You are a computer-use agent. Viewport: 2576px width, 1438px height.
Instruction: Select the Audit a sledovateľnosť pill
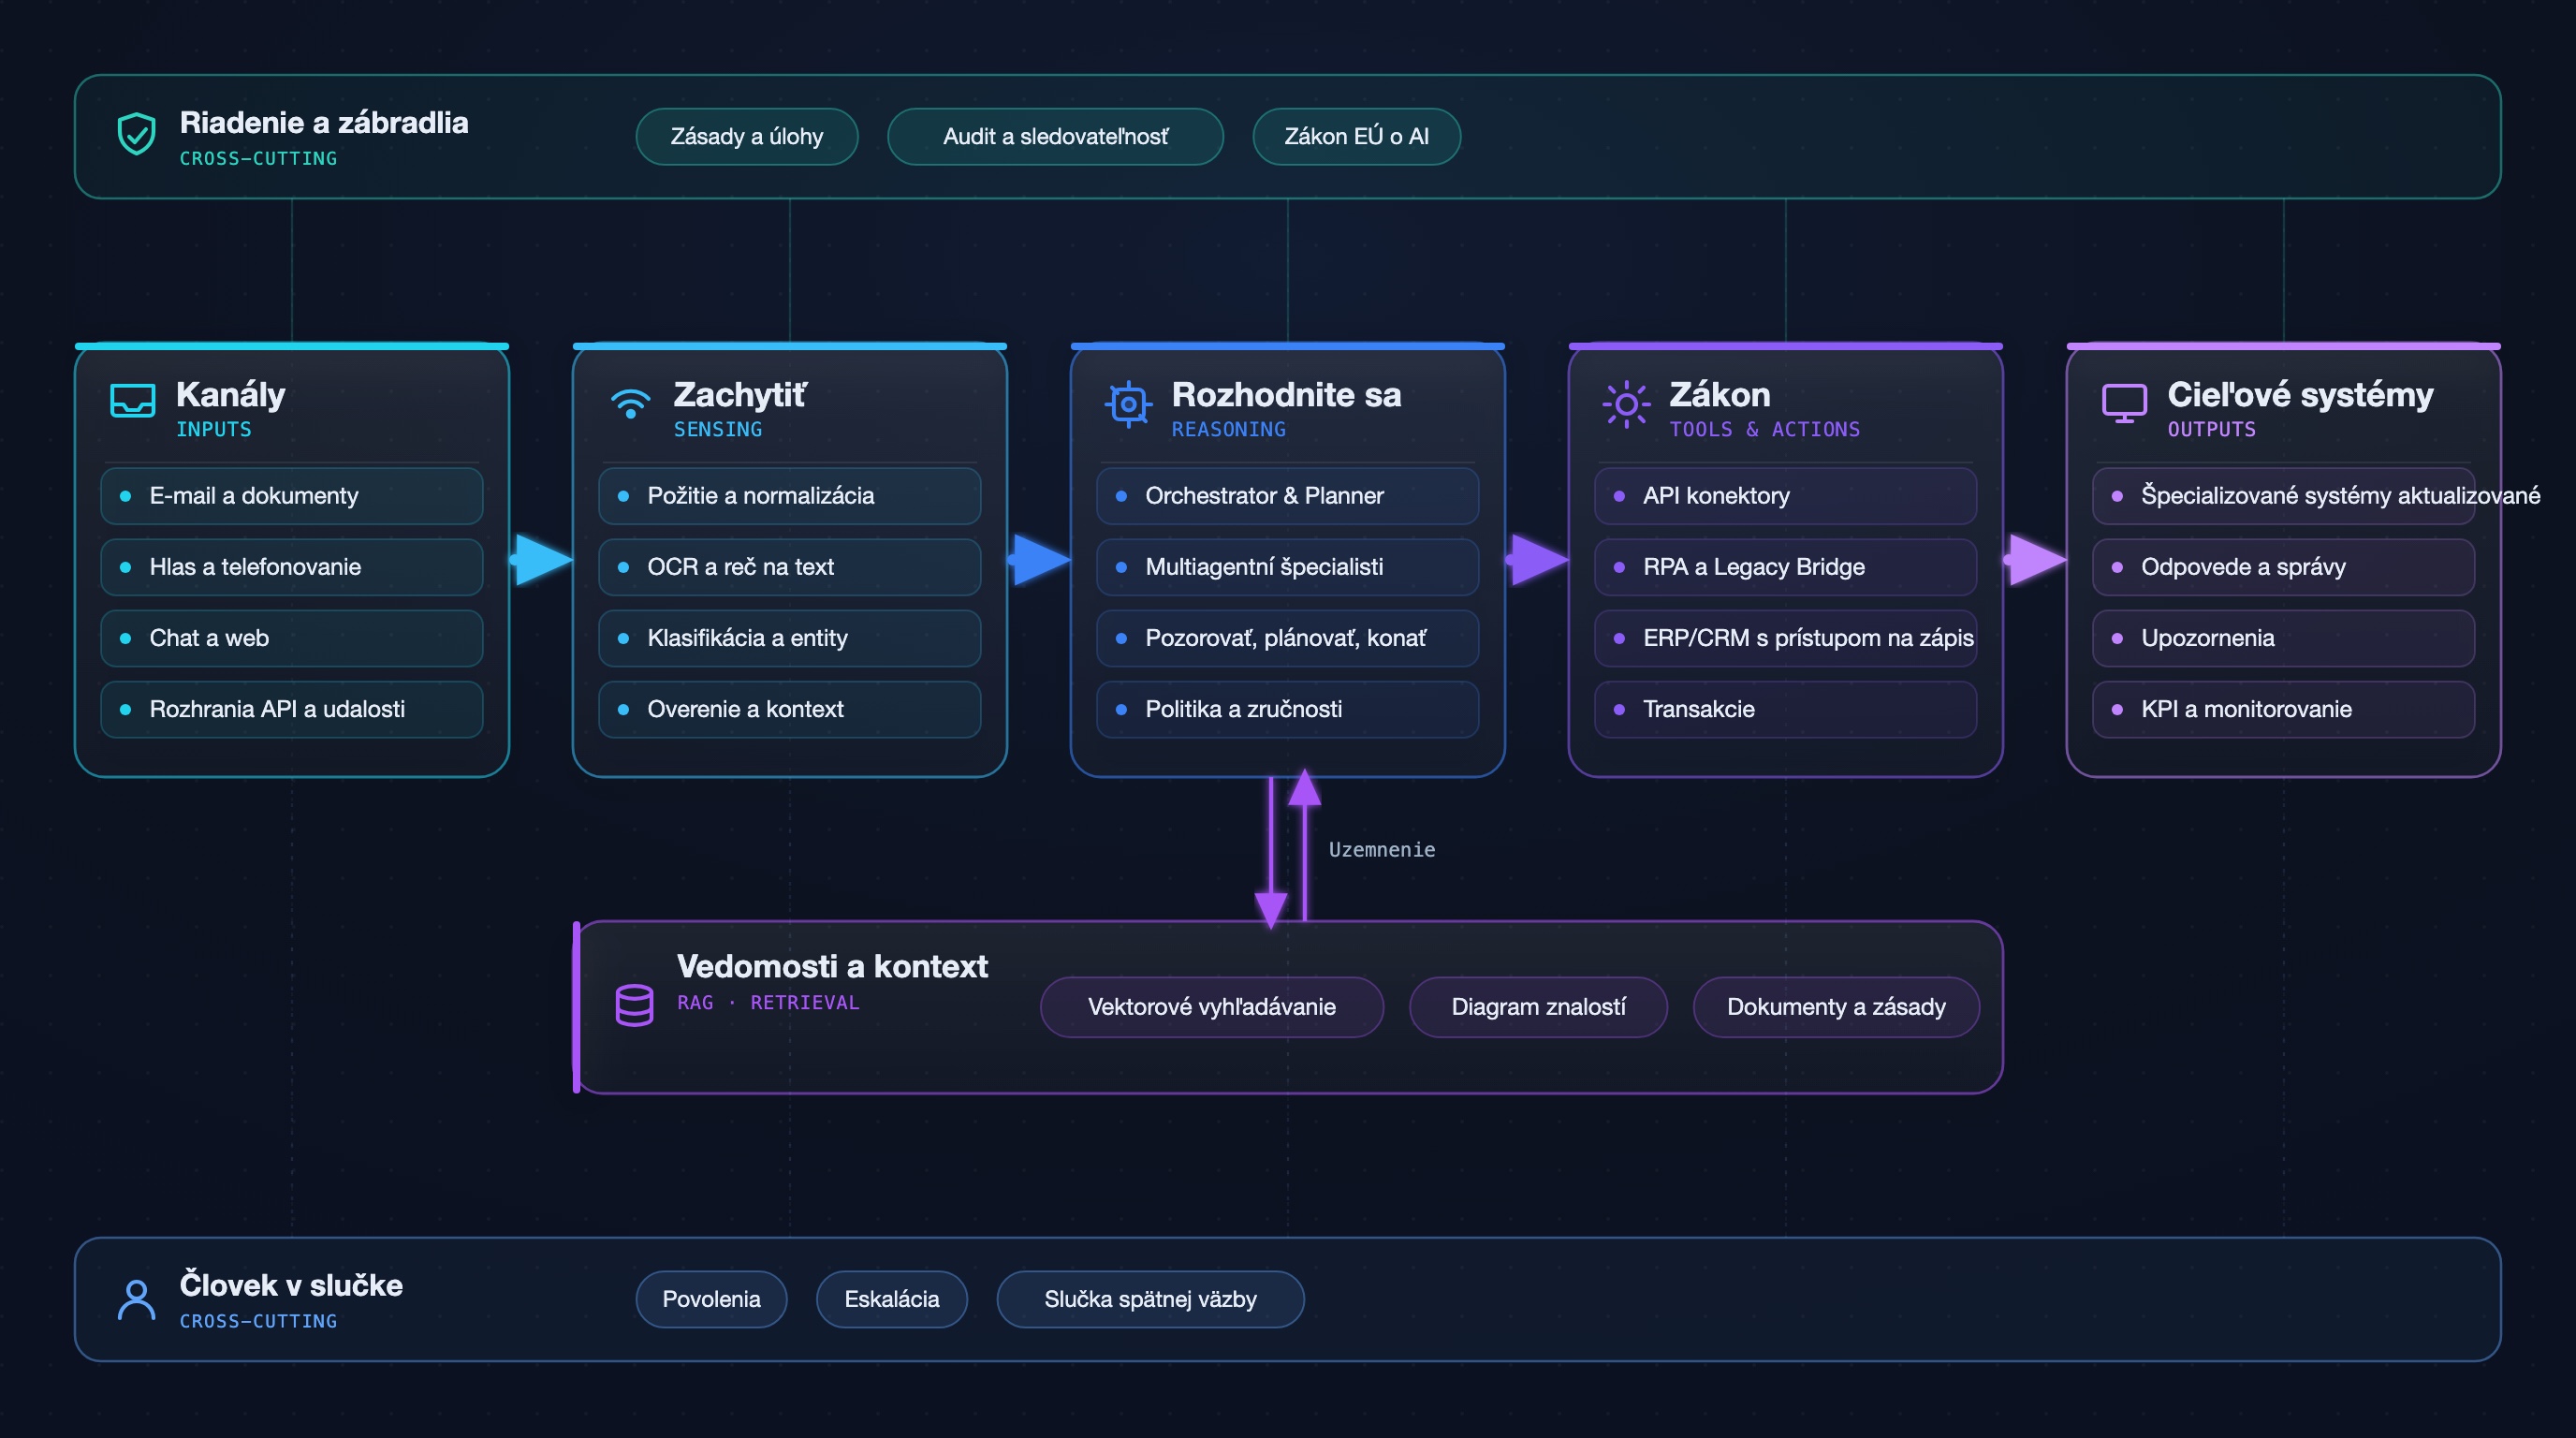[1055, 136]
